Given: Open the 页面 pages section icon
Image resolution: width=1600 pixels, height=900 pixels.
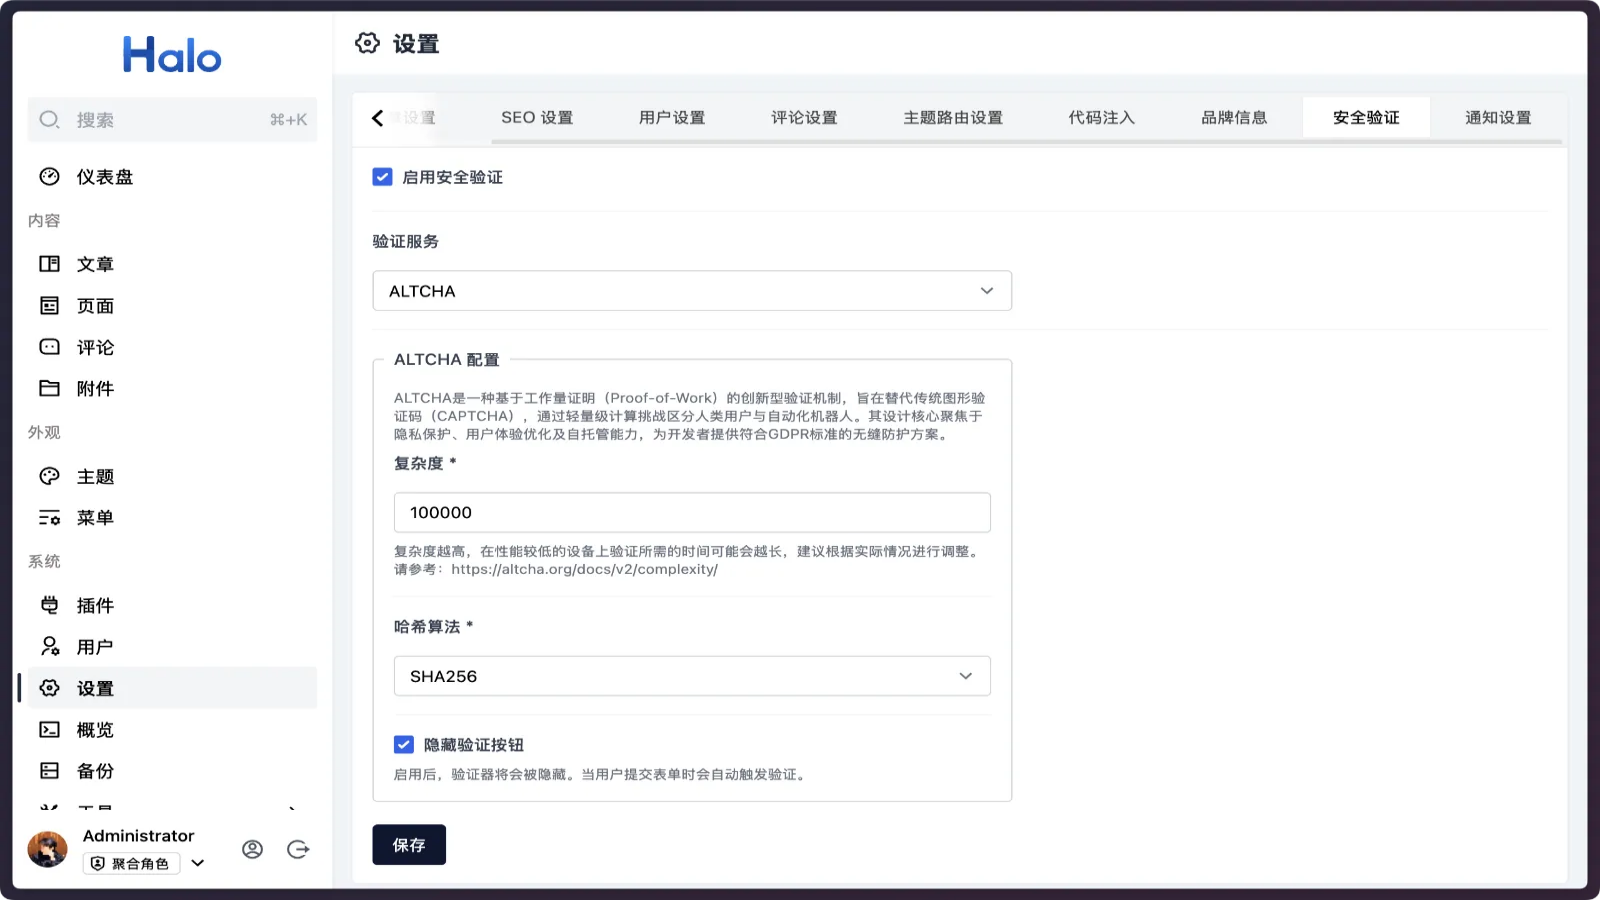Looking at the screenshot, I should pyautogui.click(x=50, y=305).
